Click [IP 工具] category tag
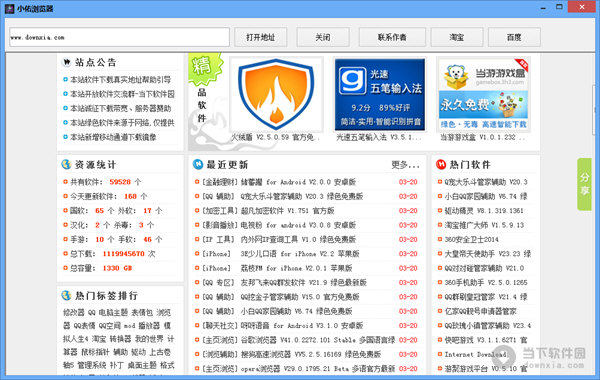The height and width of the screenshot is (380, 600). [218, 240]
